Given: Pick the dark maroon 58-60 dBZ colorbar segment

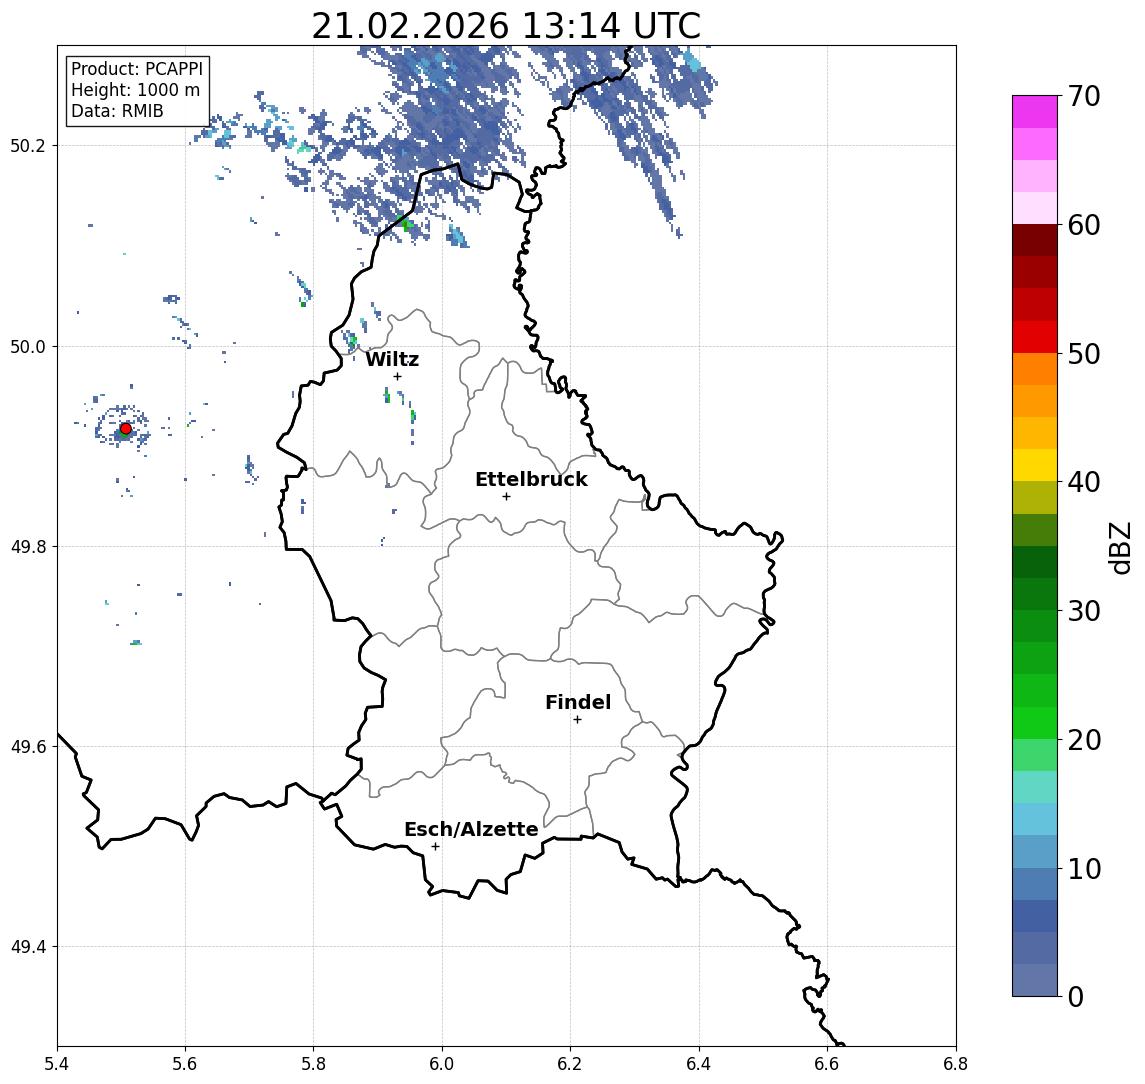Looking at the screenshot, I should 1035,240.
